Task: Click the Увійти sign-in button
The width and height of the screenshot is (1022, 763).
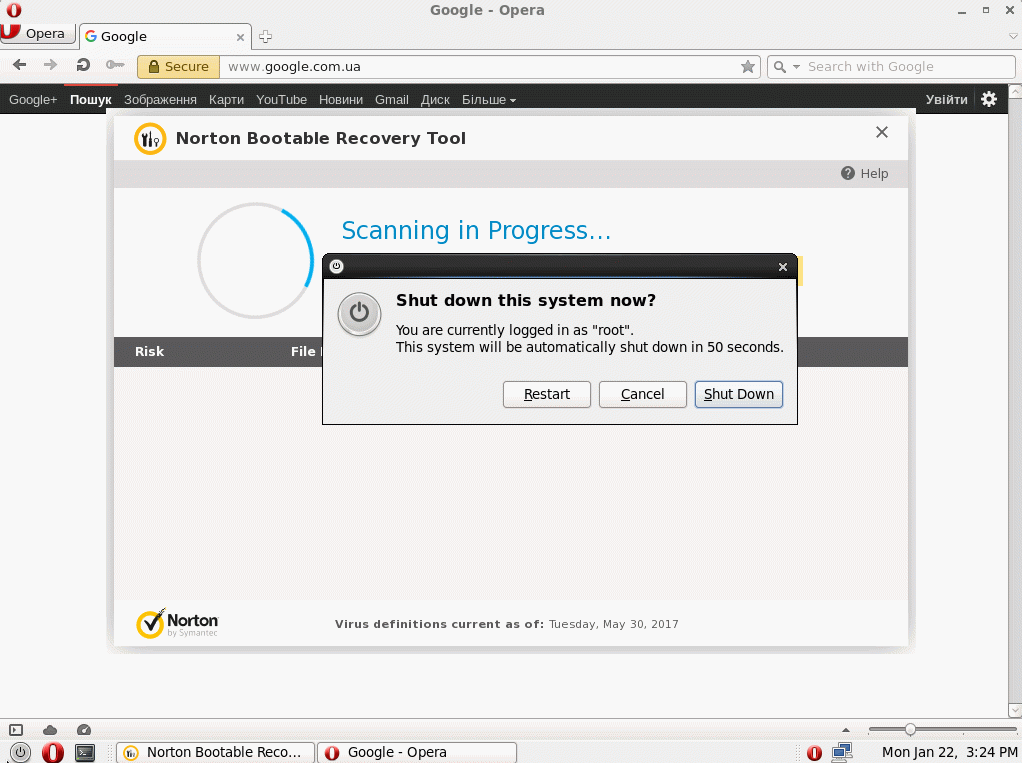Action: click(x=946, y=100)
